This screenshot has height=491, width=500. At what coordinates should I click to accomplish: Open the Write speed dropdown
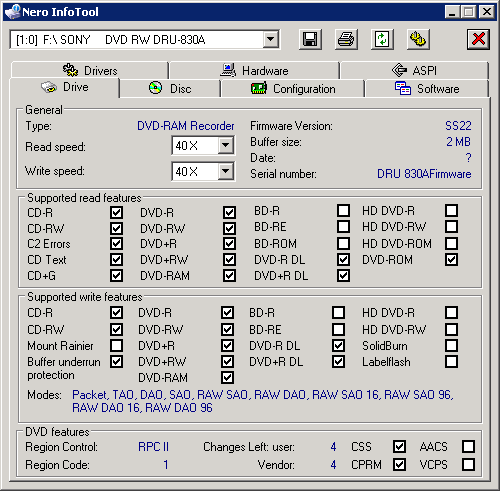click(226, 171)
